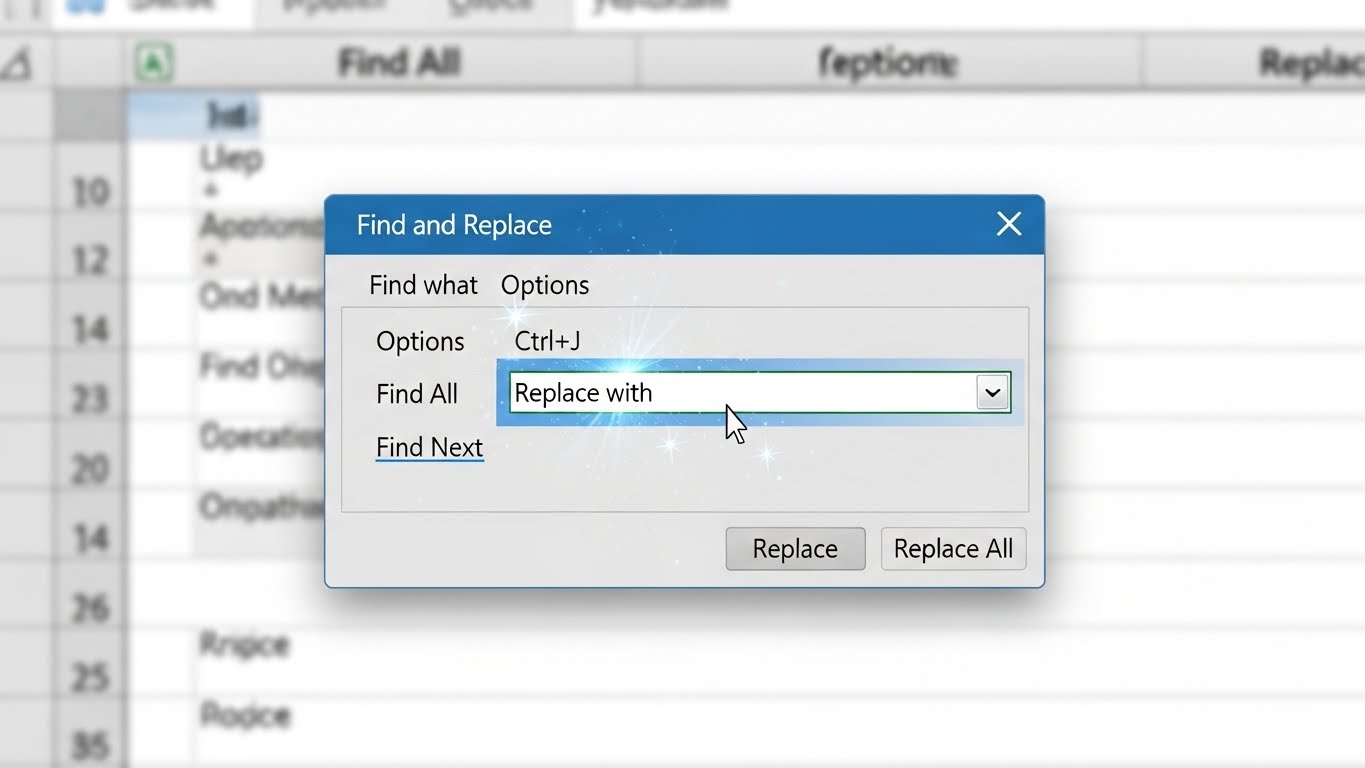Select row header 35
1365x768 pixels.
[x=90, y=745]
